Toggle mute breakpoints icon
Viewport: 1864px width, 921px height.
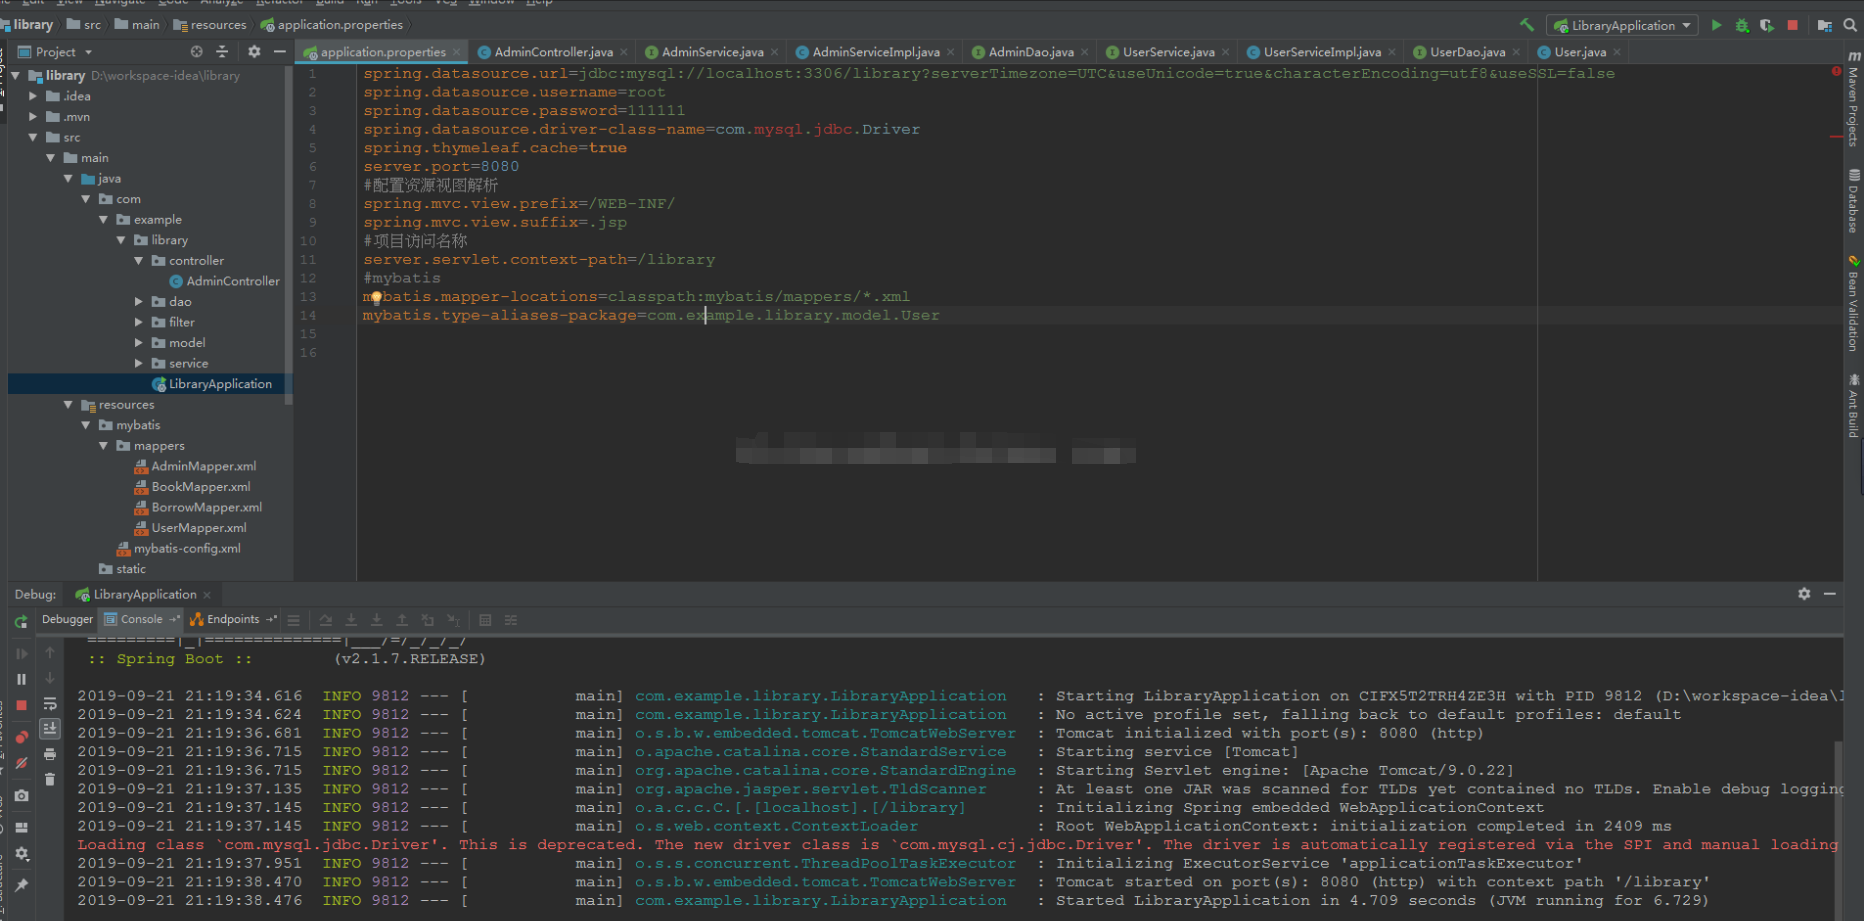tap(21, 762)
